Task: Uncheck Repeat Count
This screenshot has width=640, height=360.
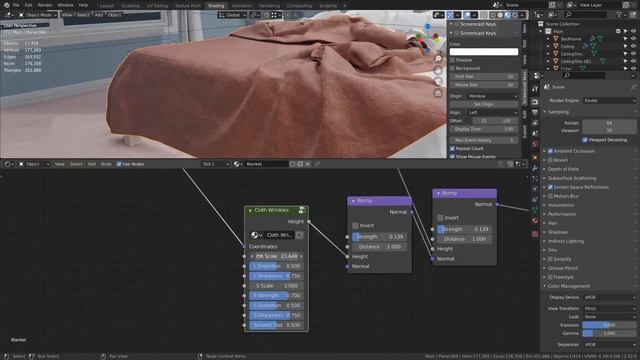Action: 452,149
